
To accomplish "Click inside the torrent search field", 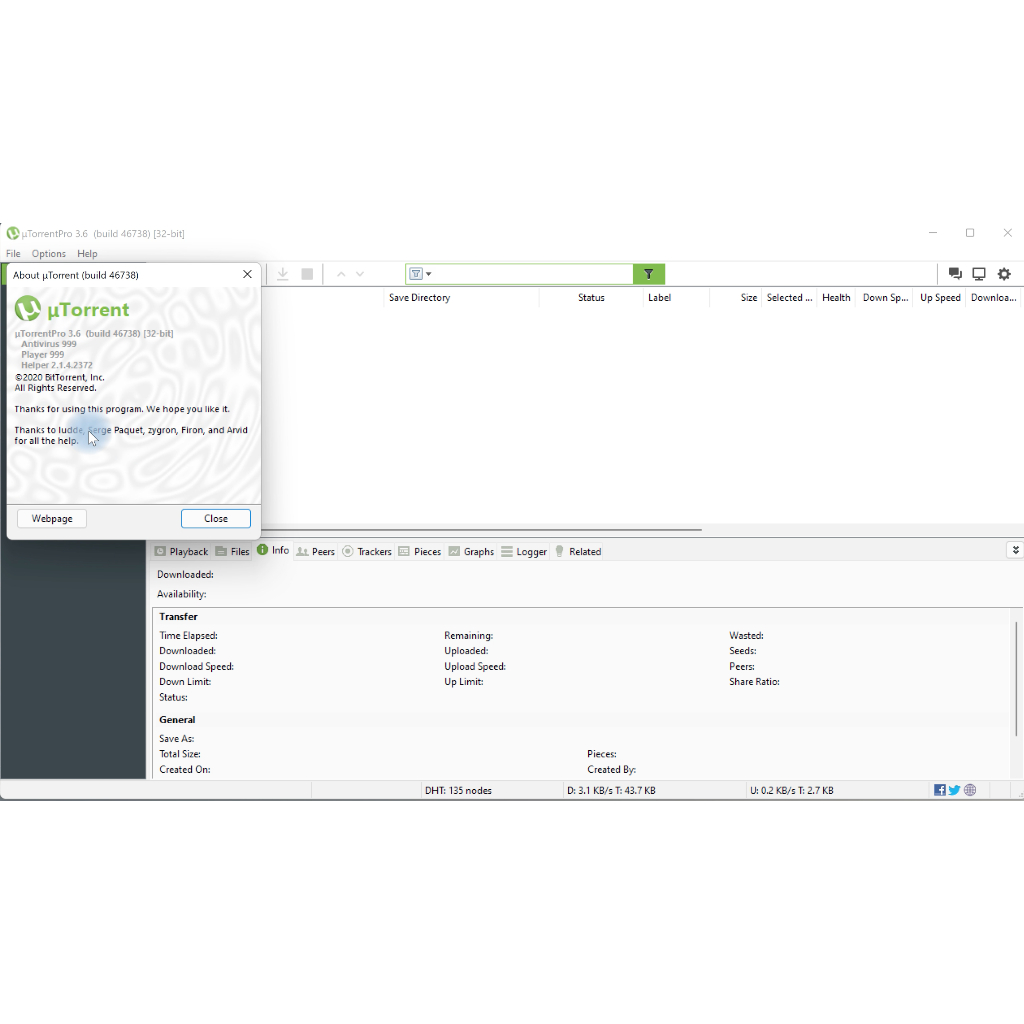I will click(530, 274).
